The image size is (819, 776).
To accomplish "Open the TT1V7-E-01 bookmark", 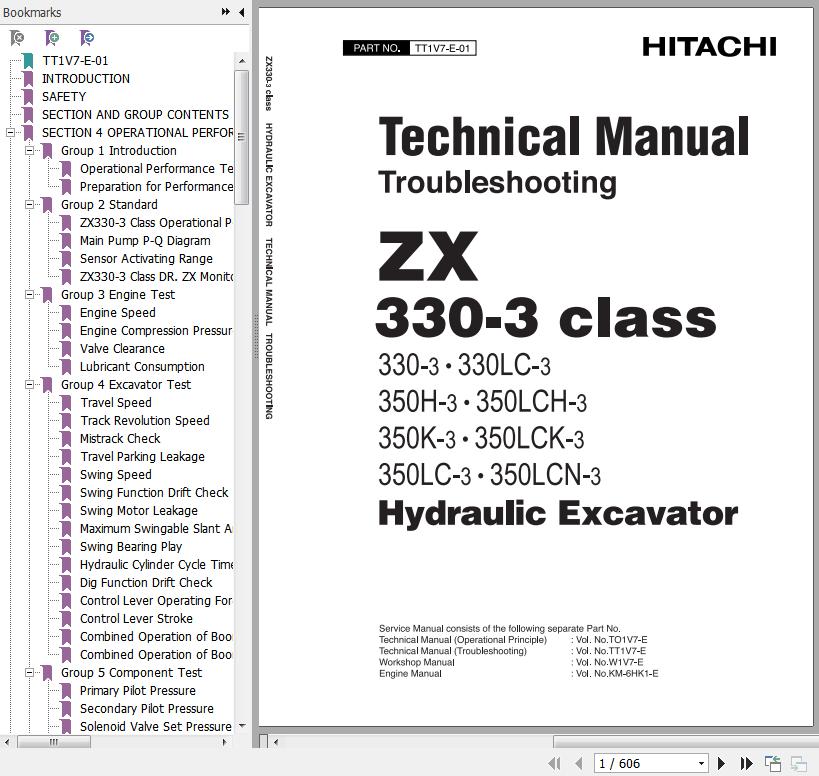I will pyautogui.click(x=75, y=61).
